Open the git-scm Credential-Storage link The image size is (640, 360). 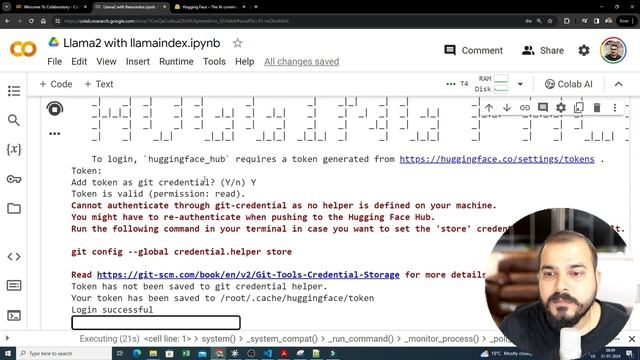click(x=248, y=275)
